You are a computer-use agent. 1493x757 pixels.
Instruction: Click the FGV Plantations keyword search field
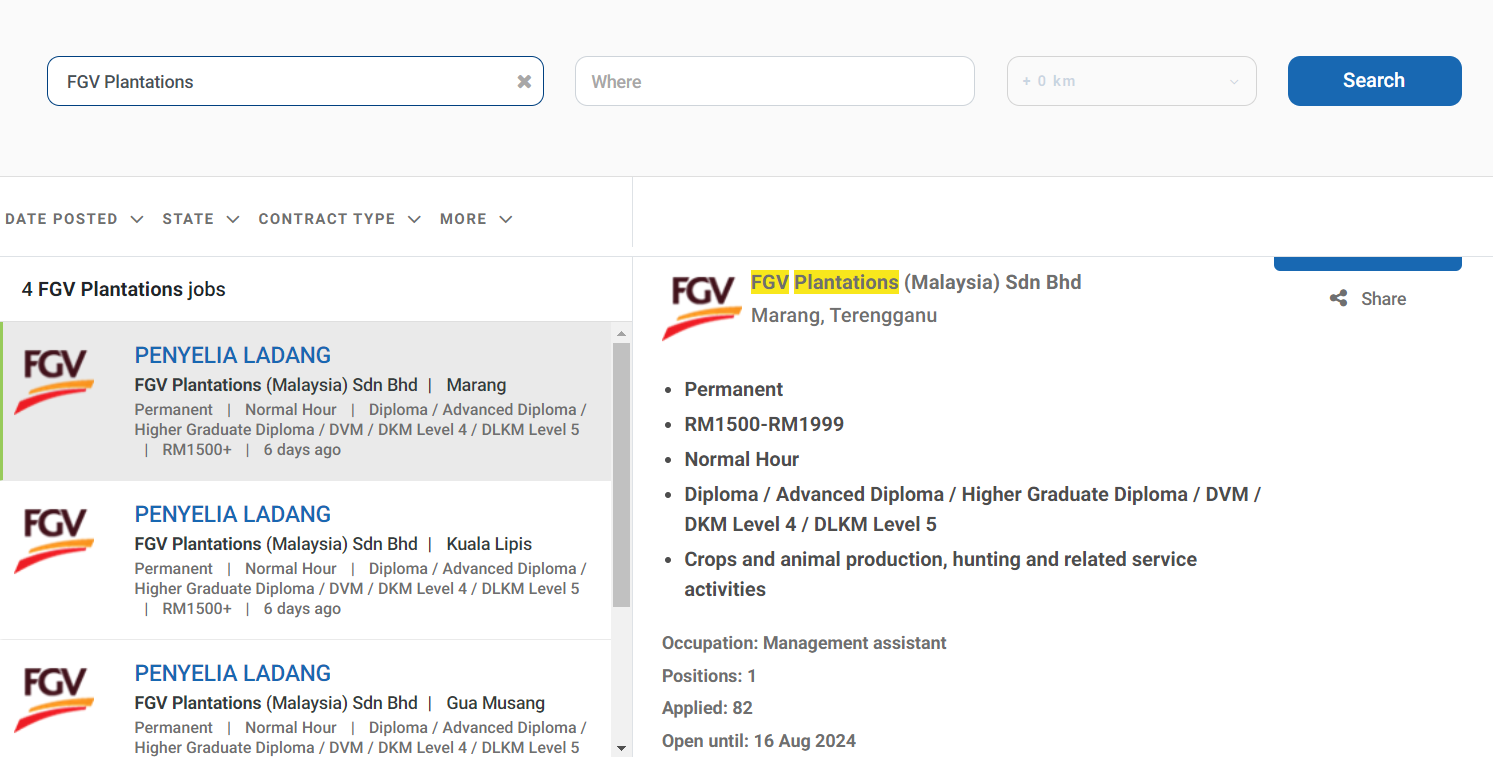tap(295, 81)
